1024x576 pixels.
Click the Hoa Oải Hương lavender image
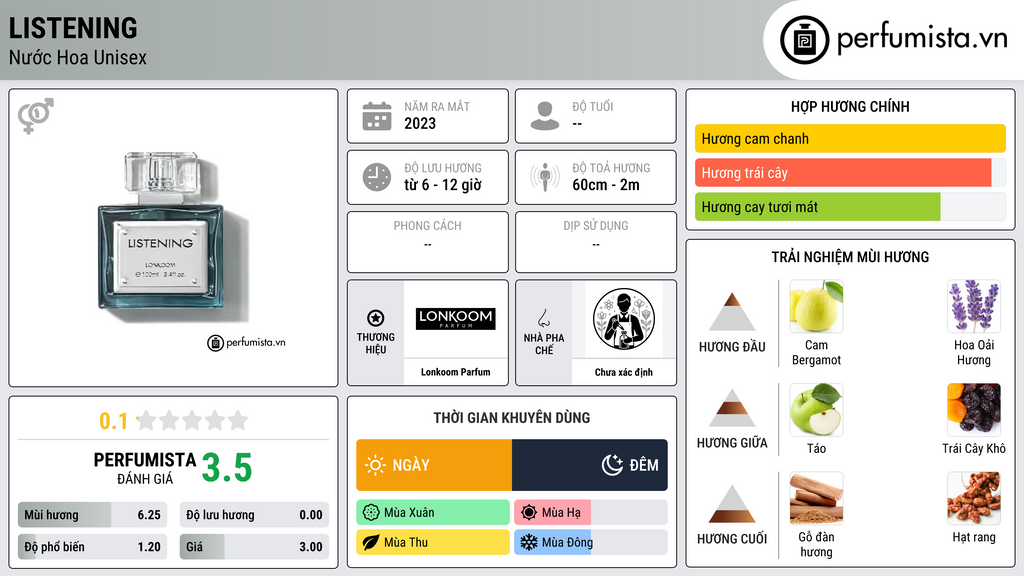(x=974, y=307)
